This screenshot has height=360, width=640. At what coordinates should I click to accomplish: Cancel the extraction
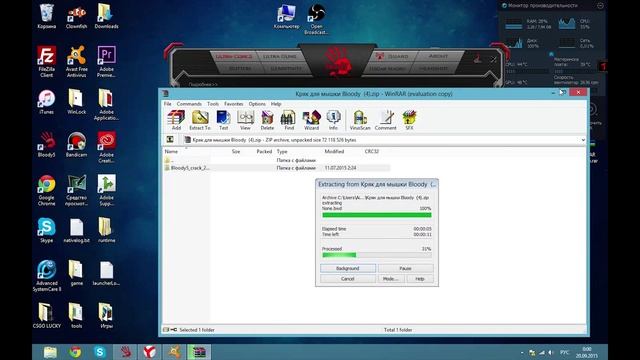pos(348,279)
